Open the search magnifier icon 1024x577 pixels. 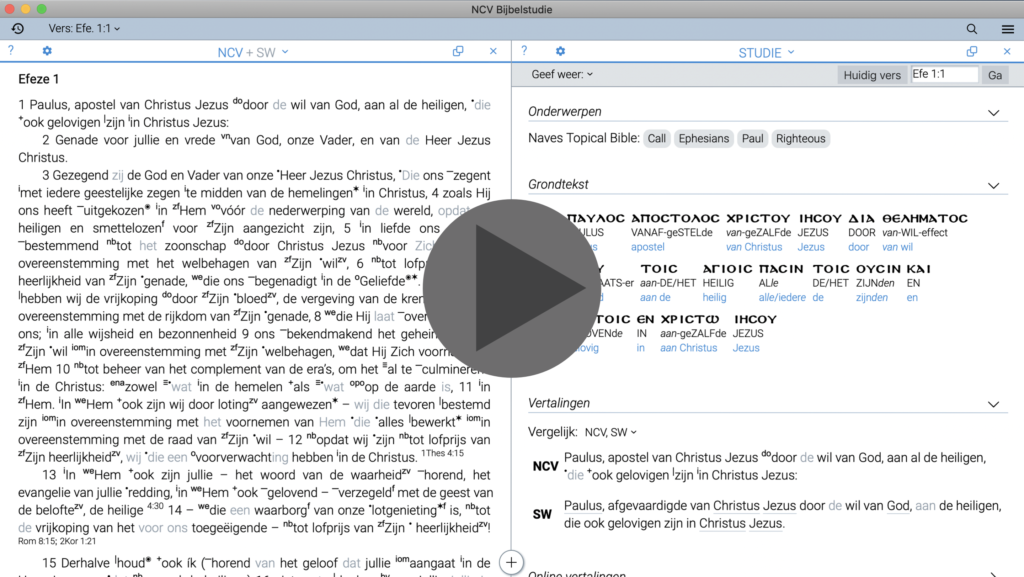pyautogui.click(x=972, y=29)
